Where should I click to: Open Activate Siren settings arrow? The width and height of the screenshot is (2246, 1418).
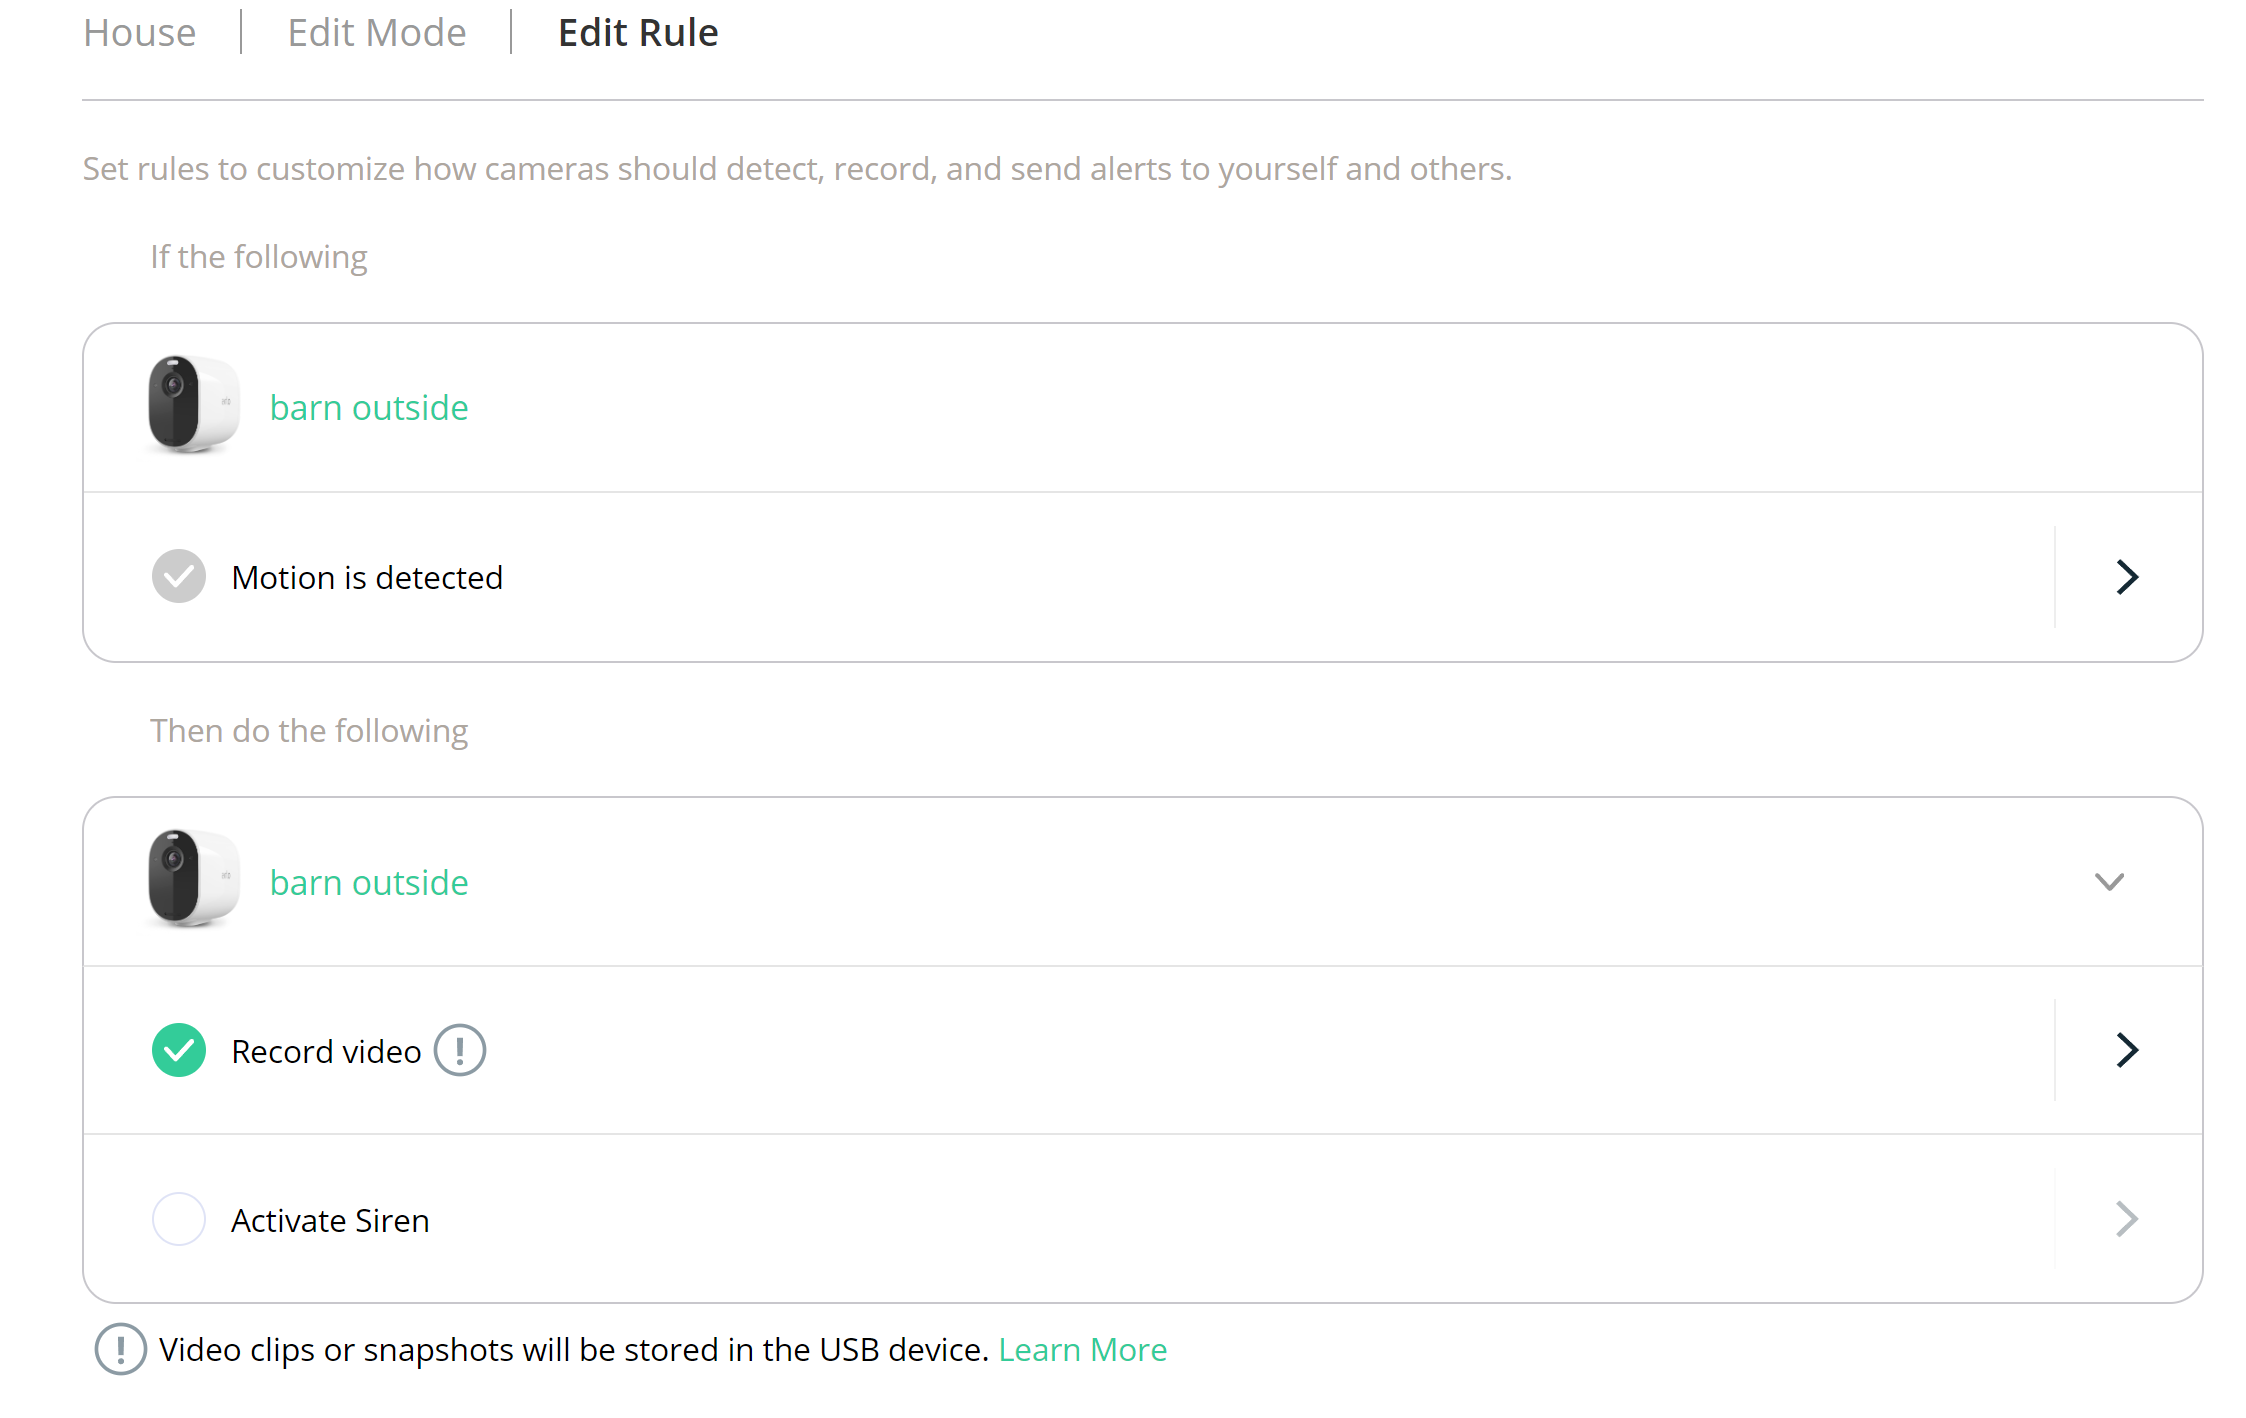point(2127,1219)
